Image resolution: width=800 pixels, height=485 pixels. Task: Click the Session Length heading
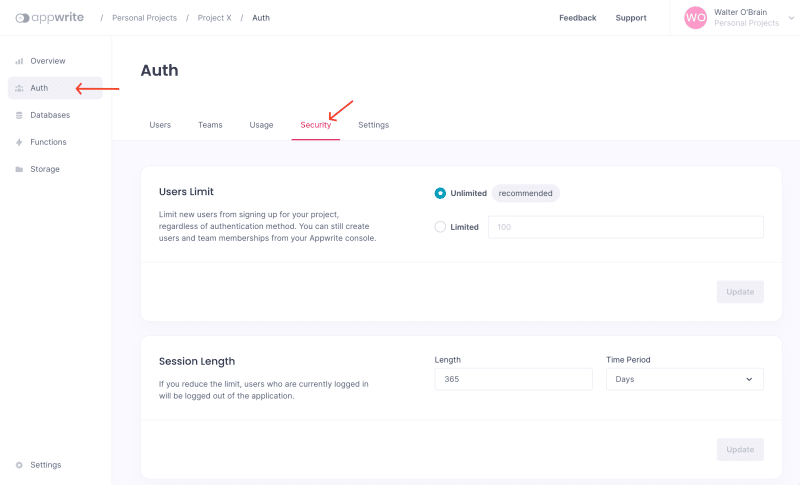pos(197,362)
